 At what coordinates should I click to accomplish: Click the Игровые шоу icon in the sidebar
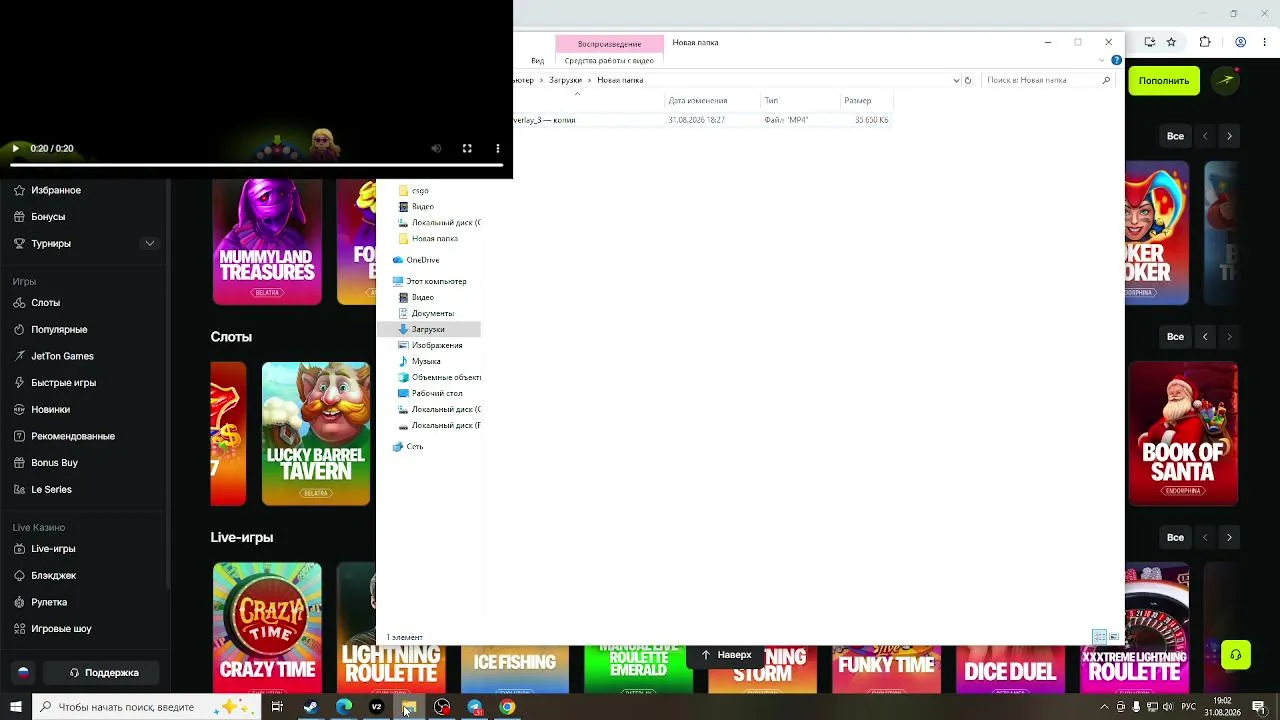pyautogui.click(x=20, y=629)
